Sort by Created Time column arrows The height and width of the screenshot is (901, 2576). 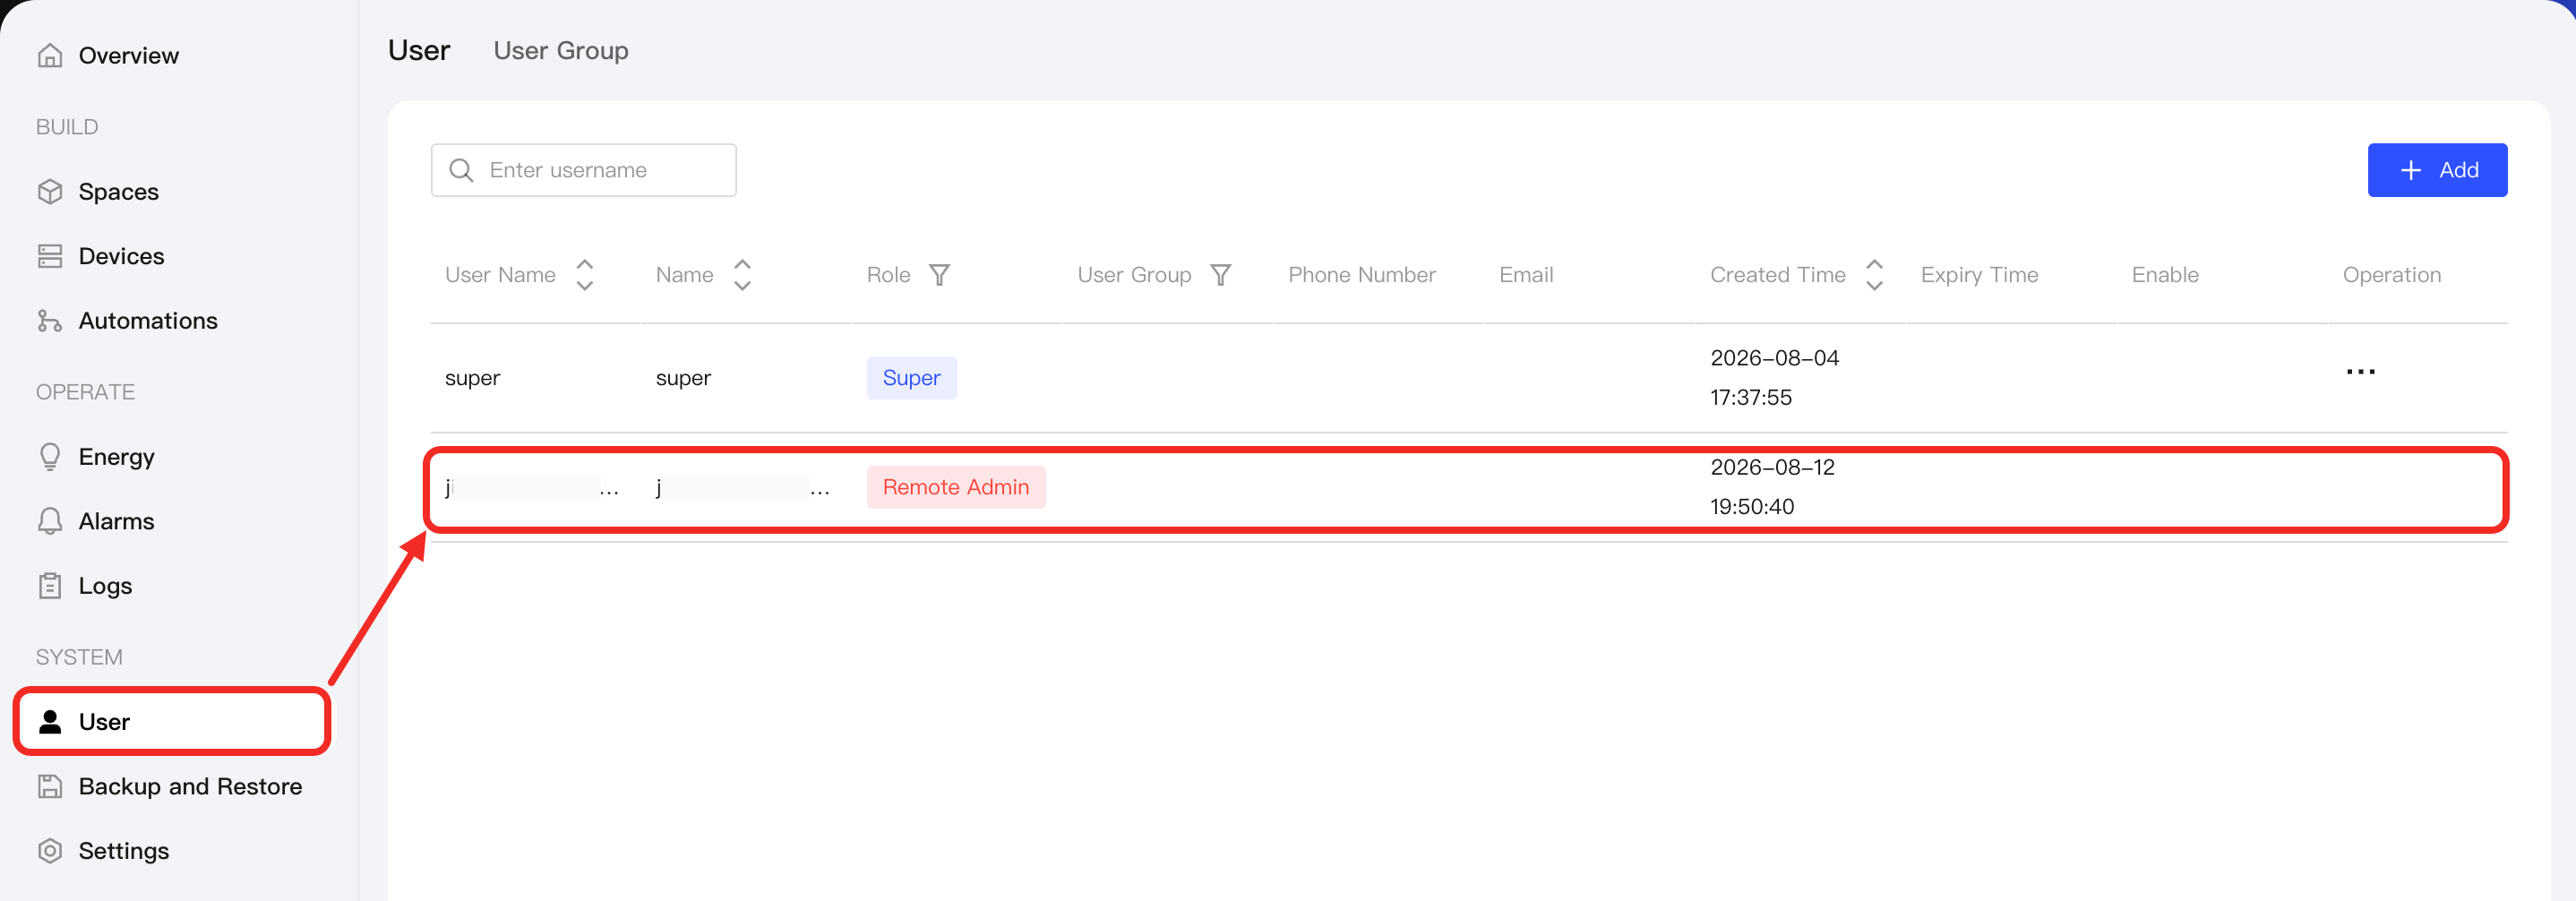(1874, 275)
